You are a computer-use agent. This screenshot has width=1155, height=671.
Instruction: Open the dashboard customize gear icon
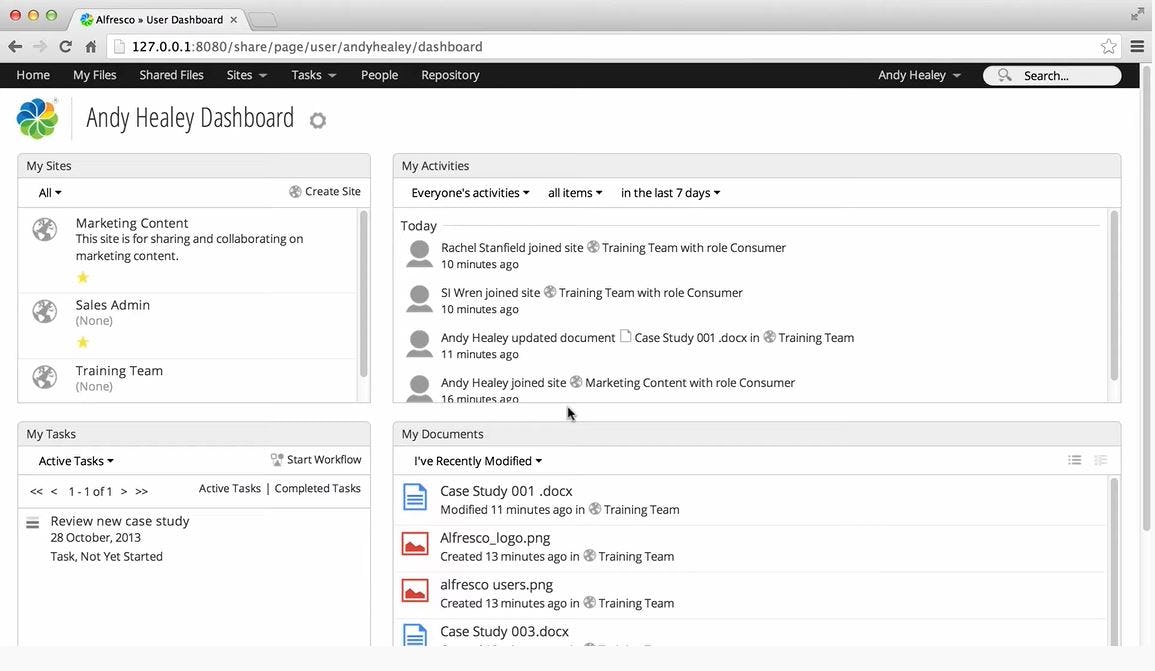[x=317, y=120]
